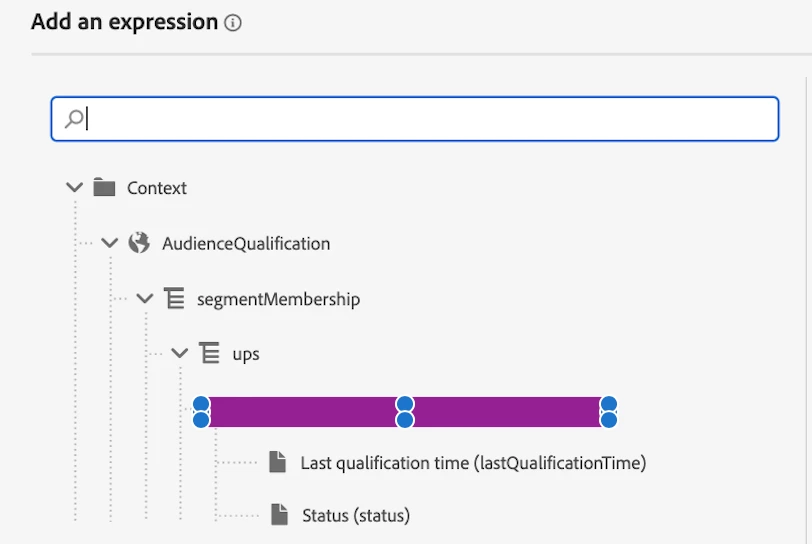Click the Last qualification time file icon
The image size is (812, 544).
278,462
